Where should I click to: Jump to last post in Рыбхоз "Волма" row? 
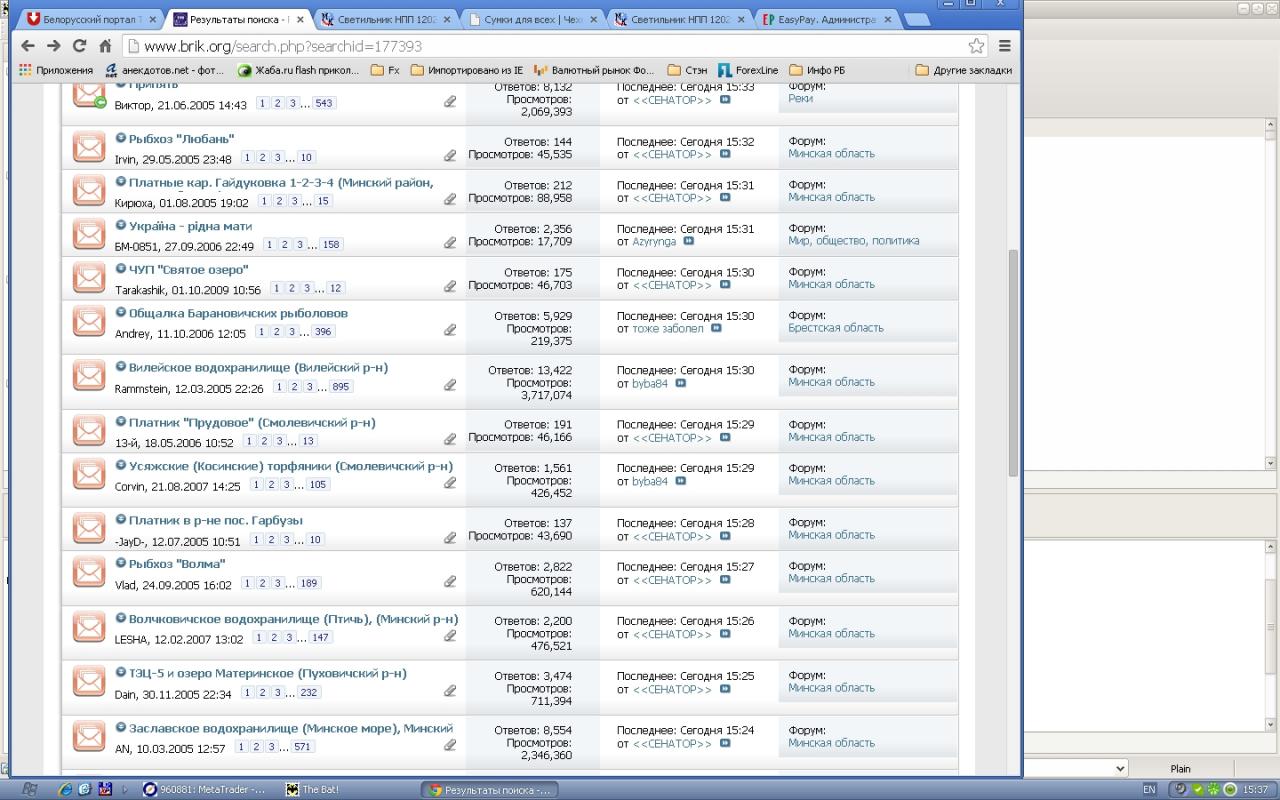pos(725,580)
